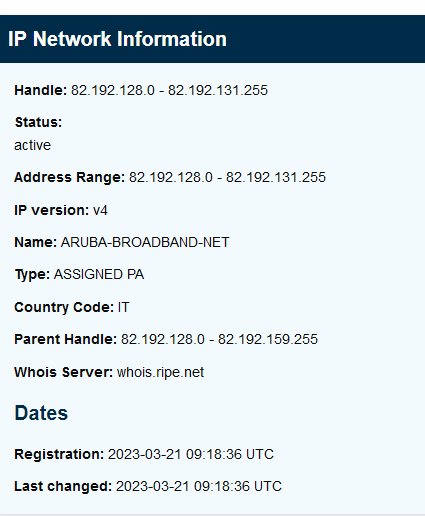Click the Registration timestamp value
The image size is (425, 516).
(191, 454)
